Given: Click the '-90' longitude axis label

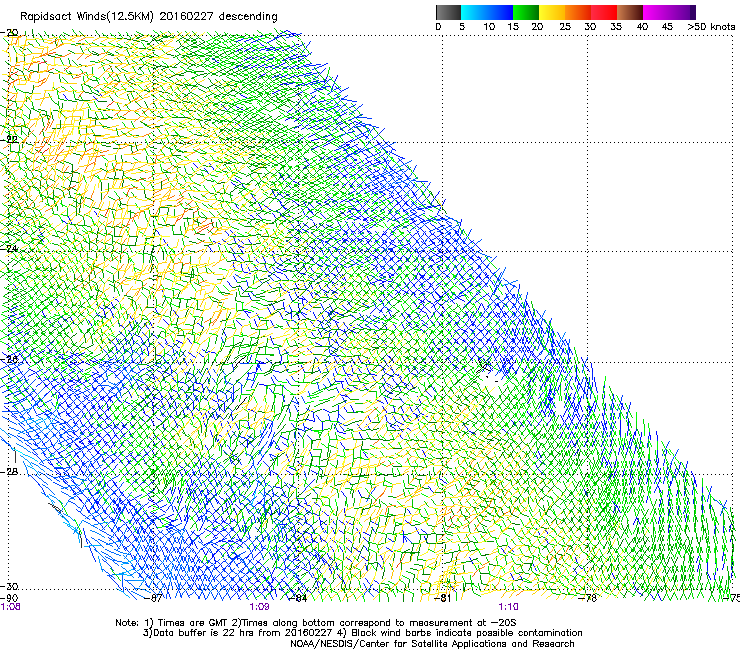Looking at the screenshot, I should pyautogui.click(x=9, y=598).
